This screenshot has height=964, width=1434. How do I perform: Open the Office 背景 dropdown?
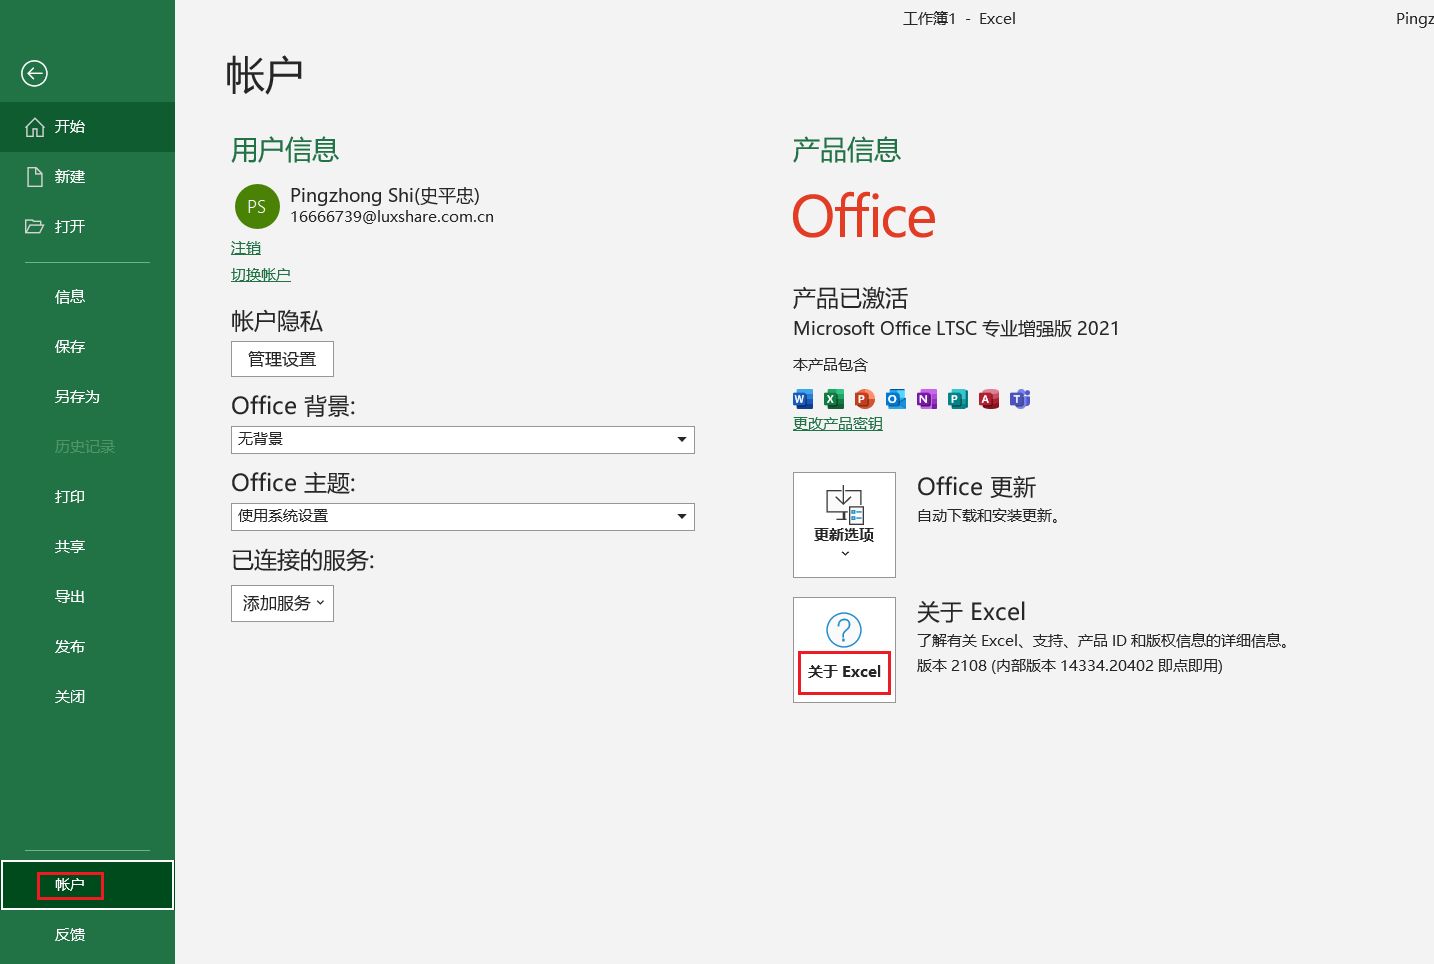462,439
